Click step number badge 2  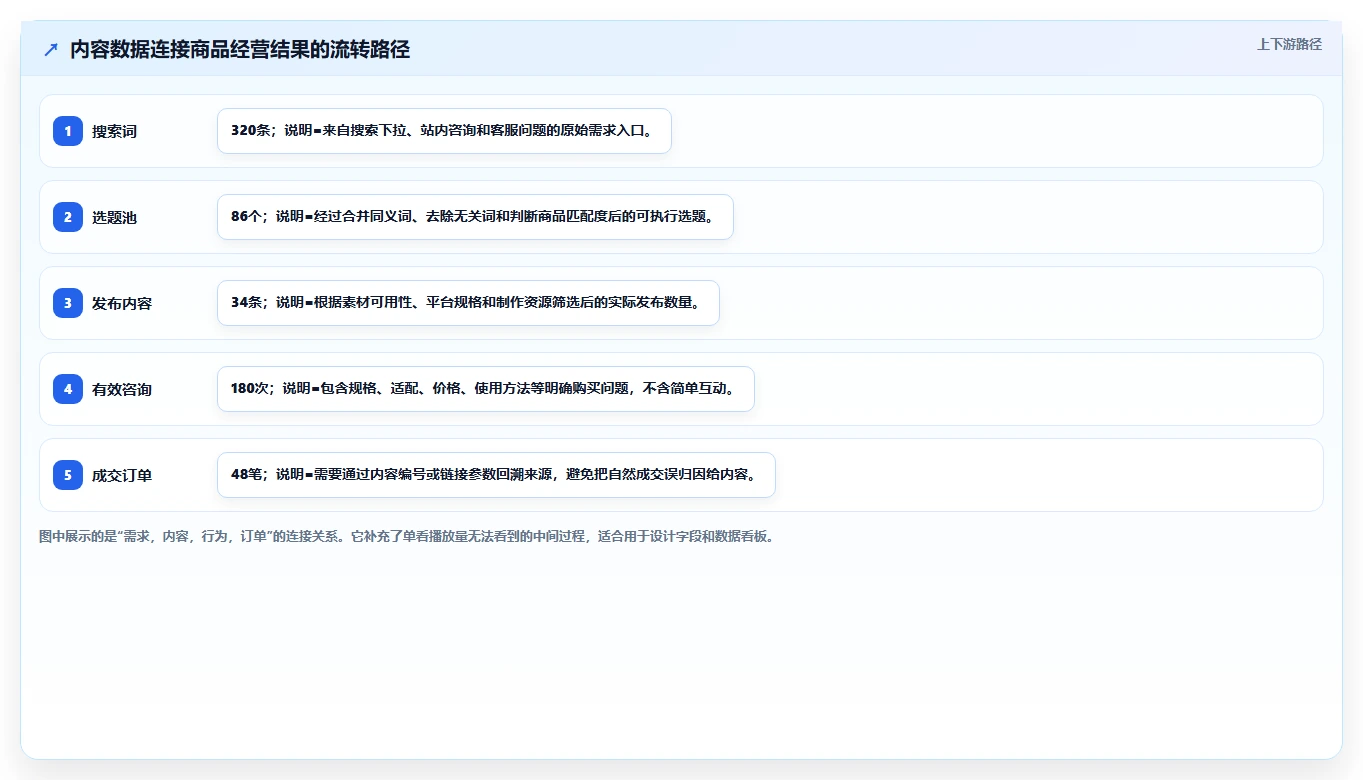68,217
